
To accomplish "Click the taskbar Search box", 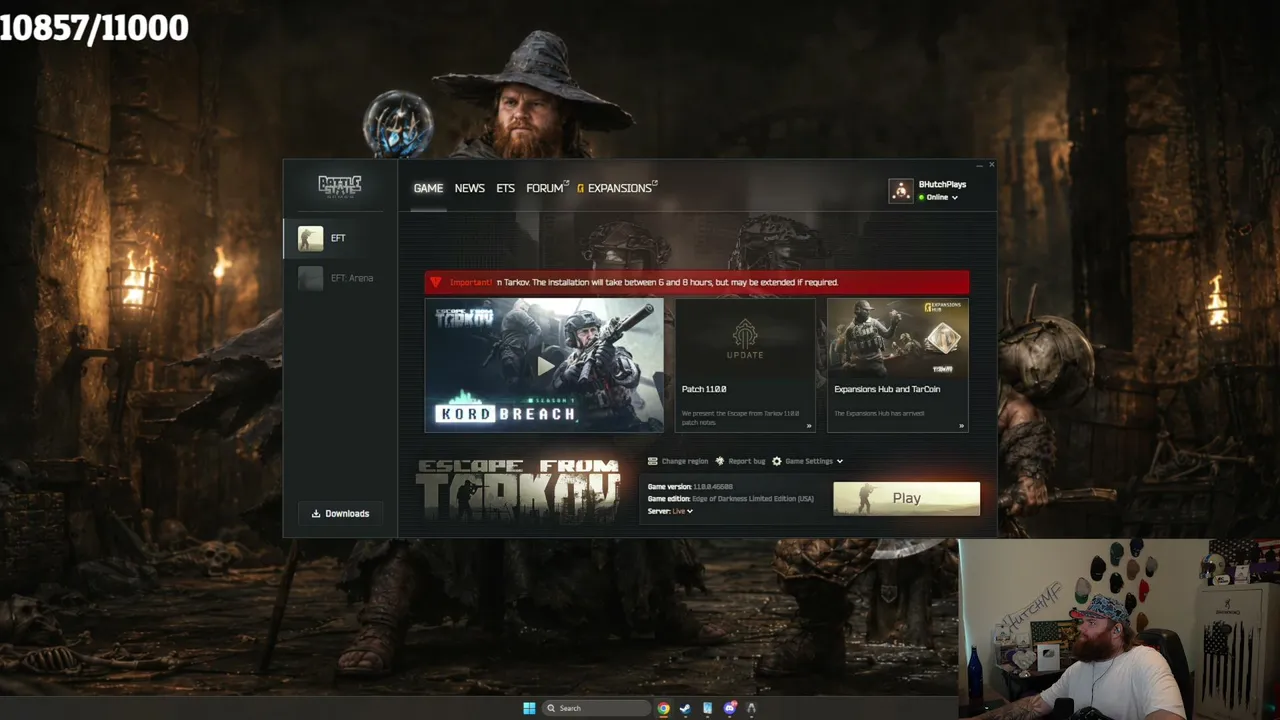I will [596, 708].
